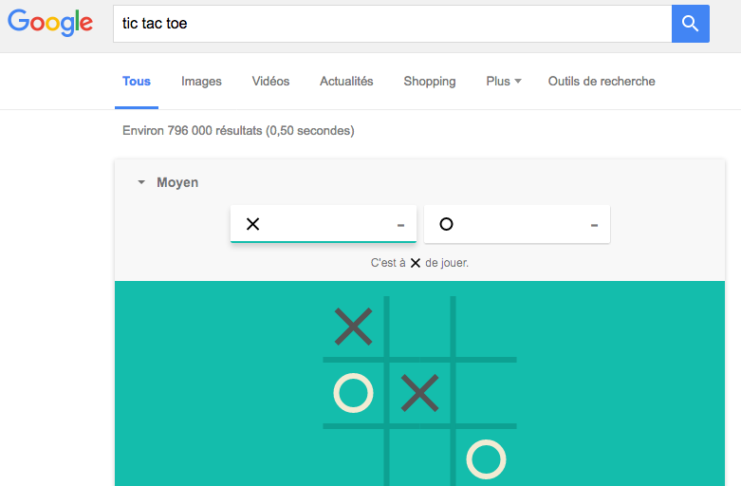
Task: Open Outils de recherche
Action: (601, 81)
